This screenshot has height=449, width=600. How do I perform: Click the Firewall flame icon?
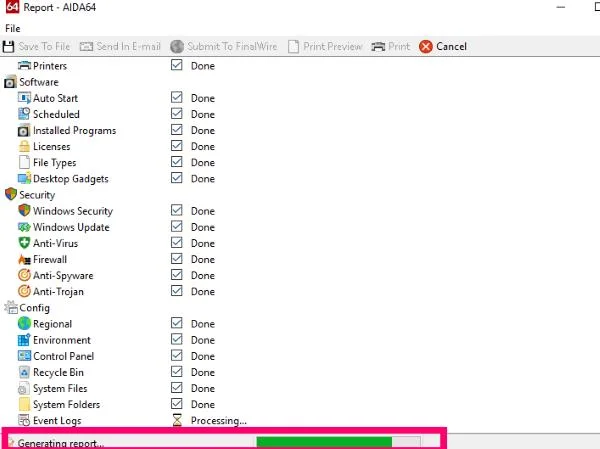(x=24, y=259)
